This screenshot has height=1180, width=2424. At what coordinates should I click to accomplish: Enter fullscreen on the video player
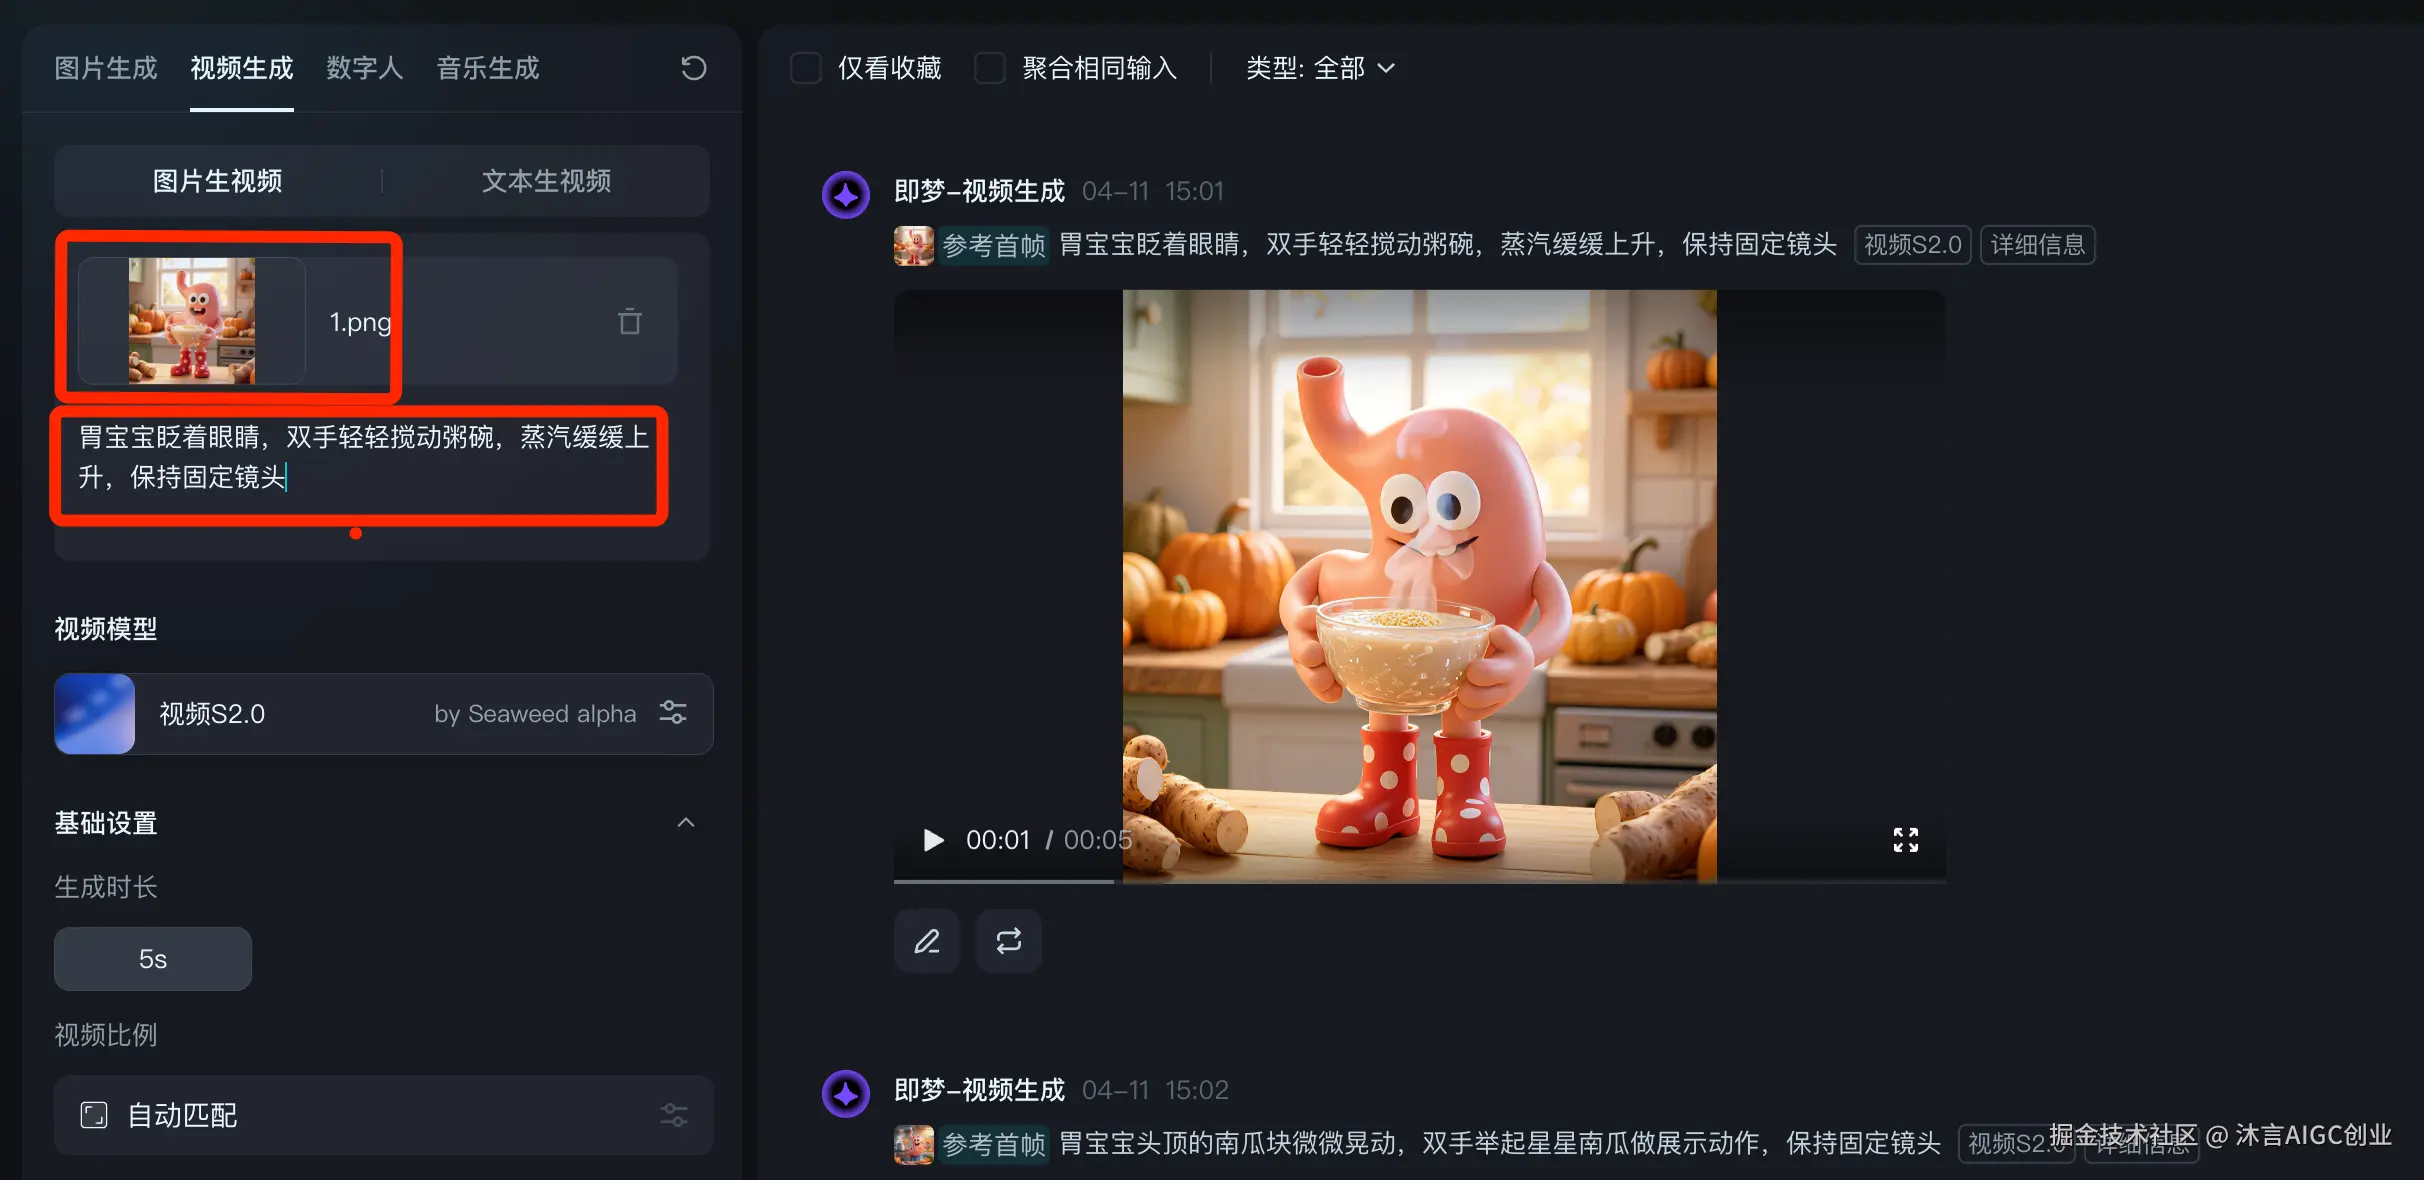(1905, 840)
